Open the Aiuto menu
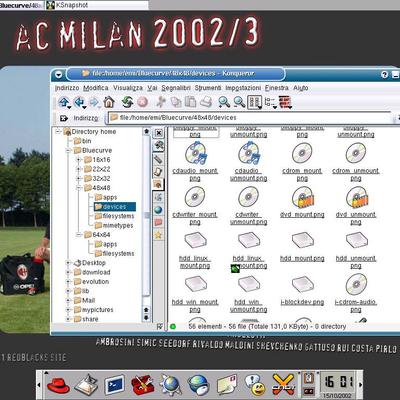The width and height of the screenshot is (400, 400). (301, 88)
